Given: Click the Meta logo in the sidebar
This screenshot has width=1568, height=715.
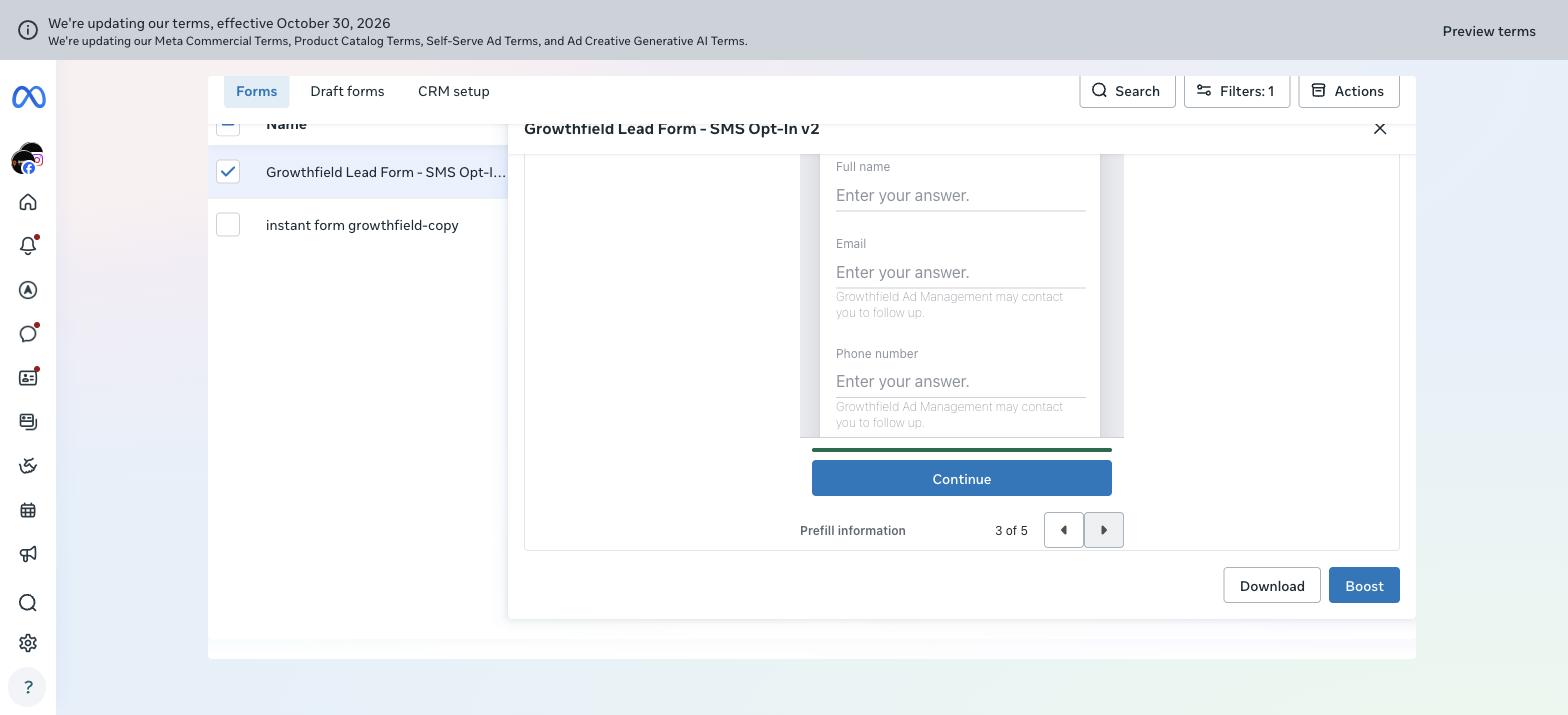Looking at the screenshot, I should 28,97.
